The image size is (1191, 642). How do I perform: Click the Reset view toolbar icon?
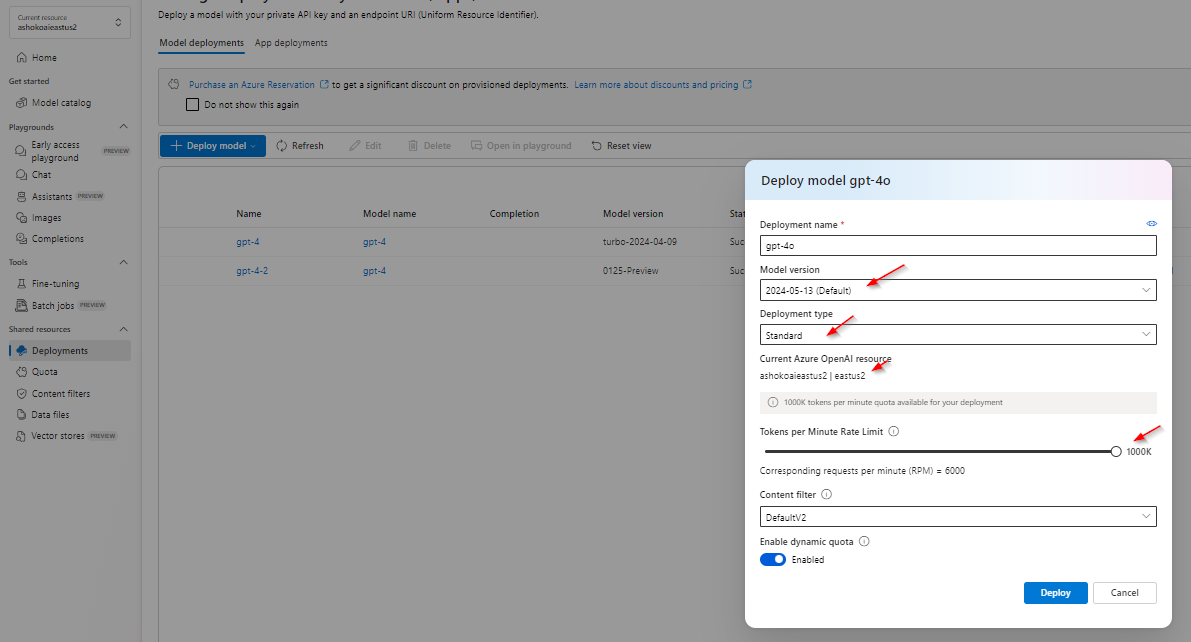(x=597, y=145)
